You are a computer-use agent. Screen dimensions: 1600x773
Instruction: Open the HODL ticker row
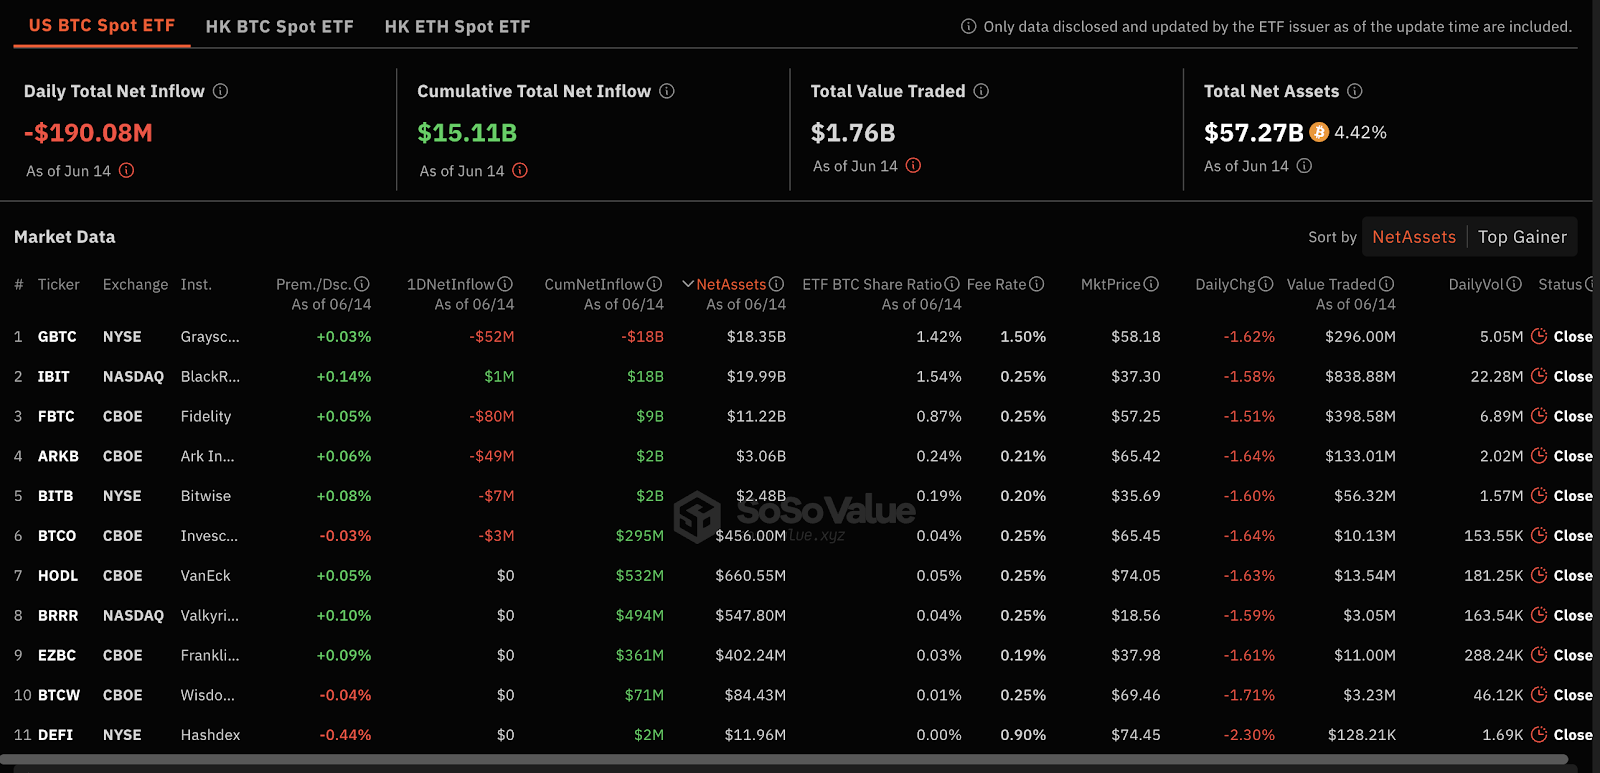click(58, 576)
